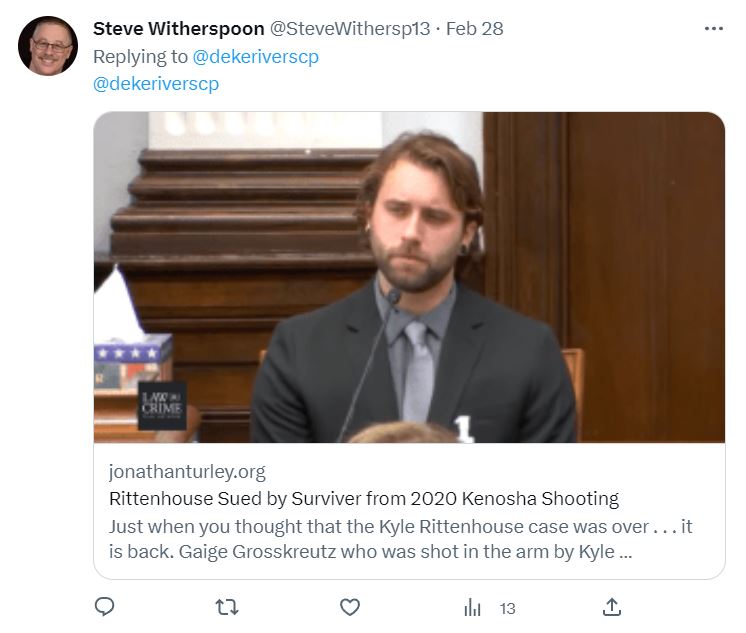
Task: Click the jonathanturley.org domain text
Action: (187, 471)
